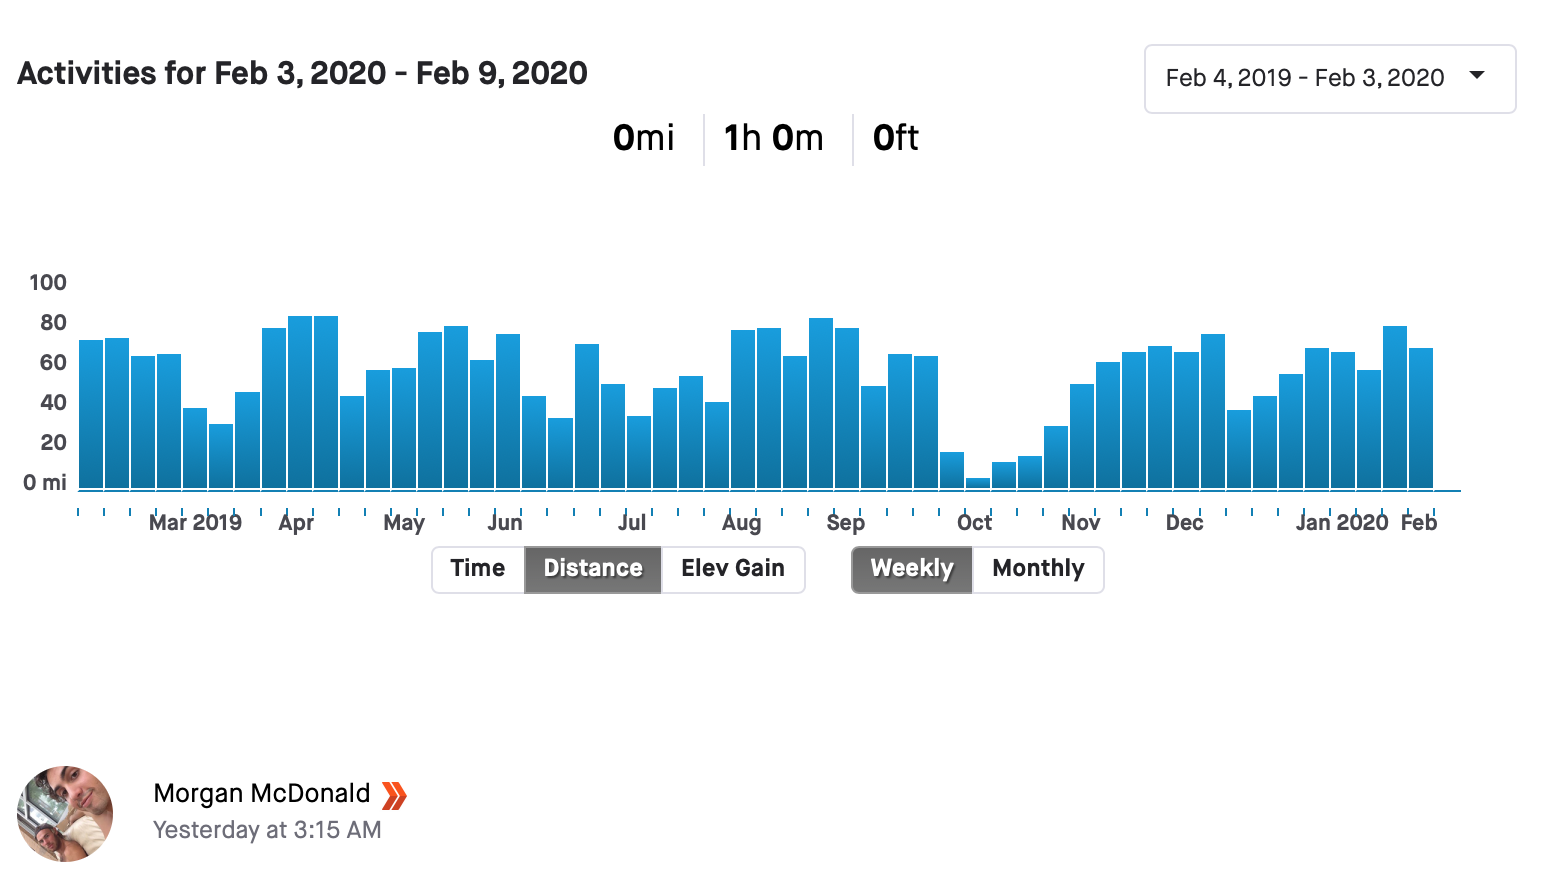Show Elev Gain on the chart
Image resolution: width=1548 pixels, height=878 pixels.
click(x=733, y=569)
